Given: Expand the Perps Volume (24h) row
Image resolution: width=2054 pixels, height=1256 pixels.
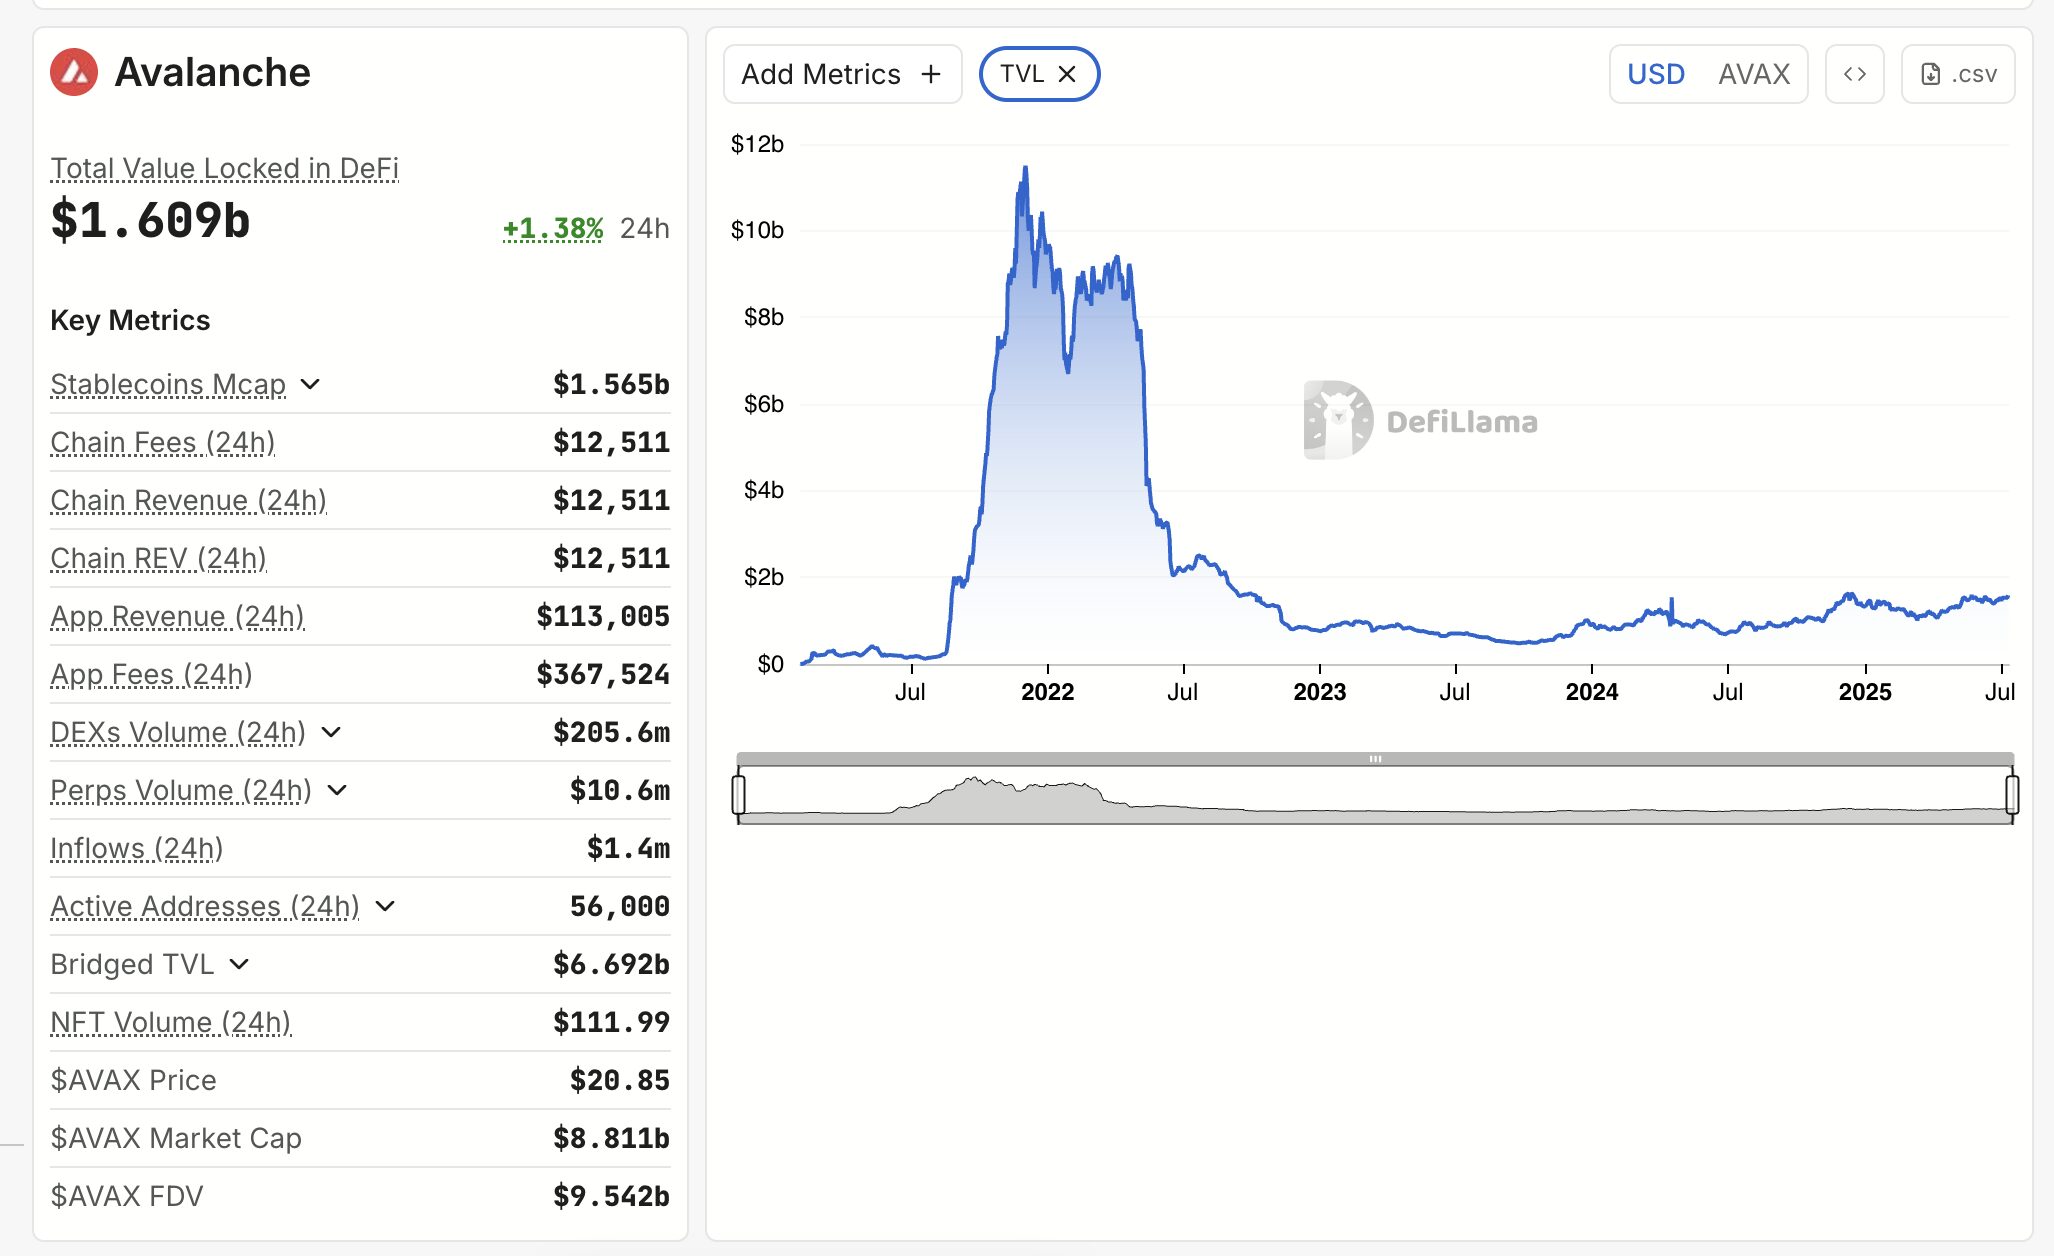Looking at the screenshot, I should coord(337,790).
